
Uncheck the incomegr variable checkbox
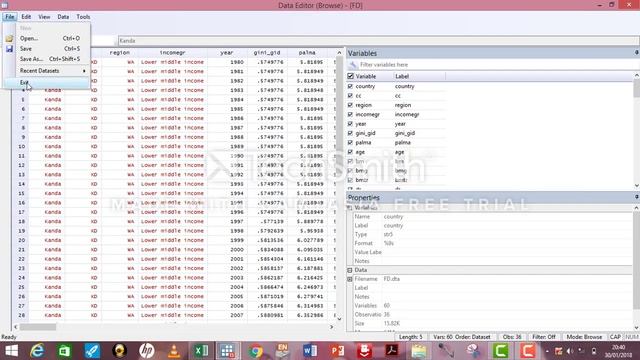click(350, 114)
